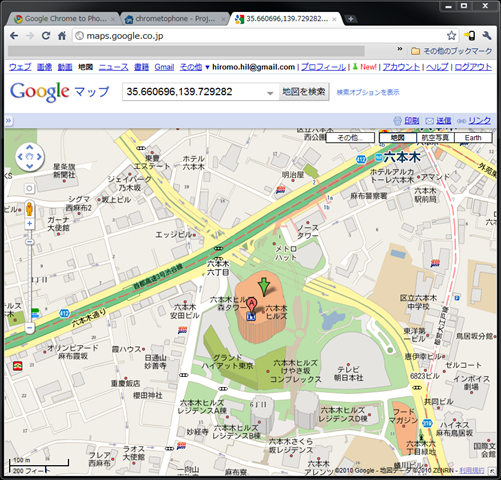
Task: Pan the map up with the arrow
Action: [x=30, y=147]
